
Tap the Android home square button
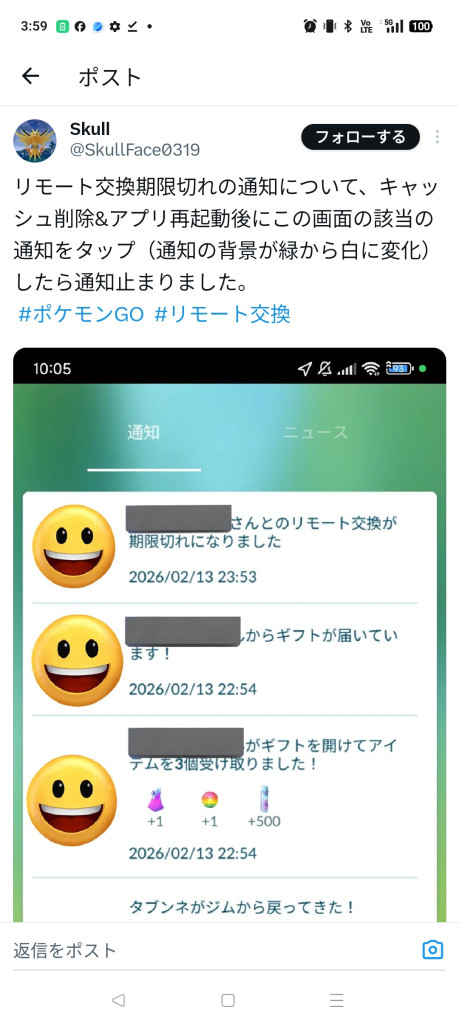(x=228, y=1000)
